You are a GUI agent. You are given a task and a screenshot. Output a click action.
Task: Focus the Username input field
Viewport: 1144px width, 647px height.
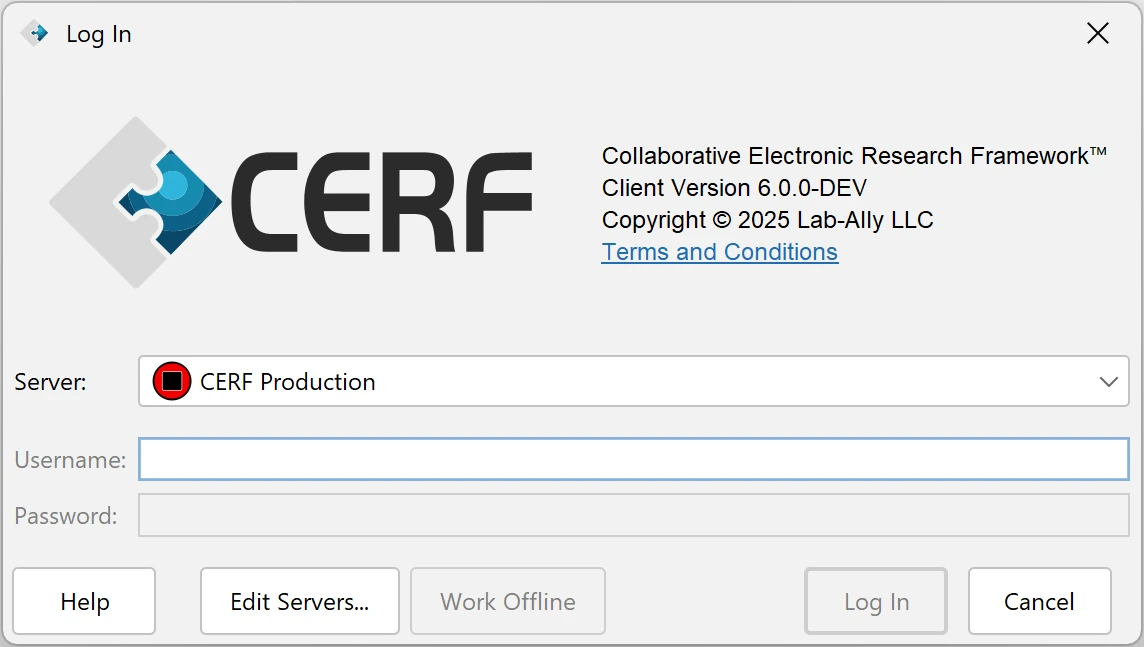tap(633, 460)
